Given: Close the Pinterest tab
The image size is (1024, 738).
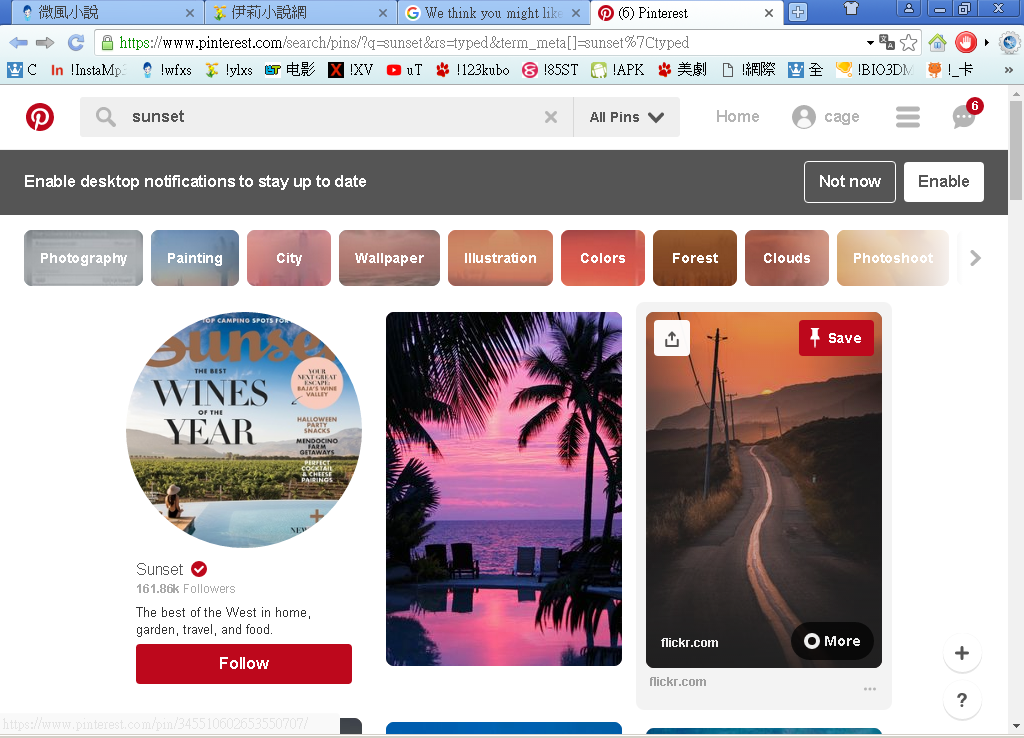Looking at the screenshot, I should tap(769, 13).
